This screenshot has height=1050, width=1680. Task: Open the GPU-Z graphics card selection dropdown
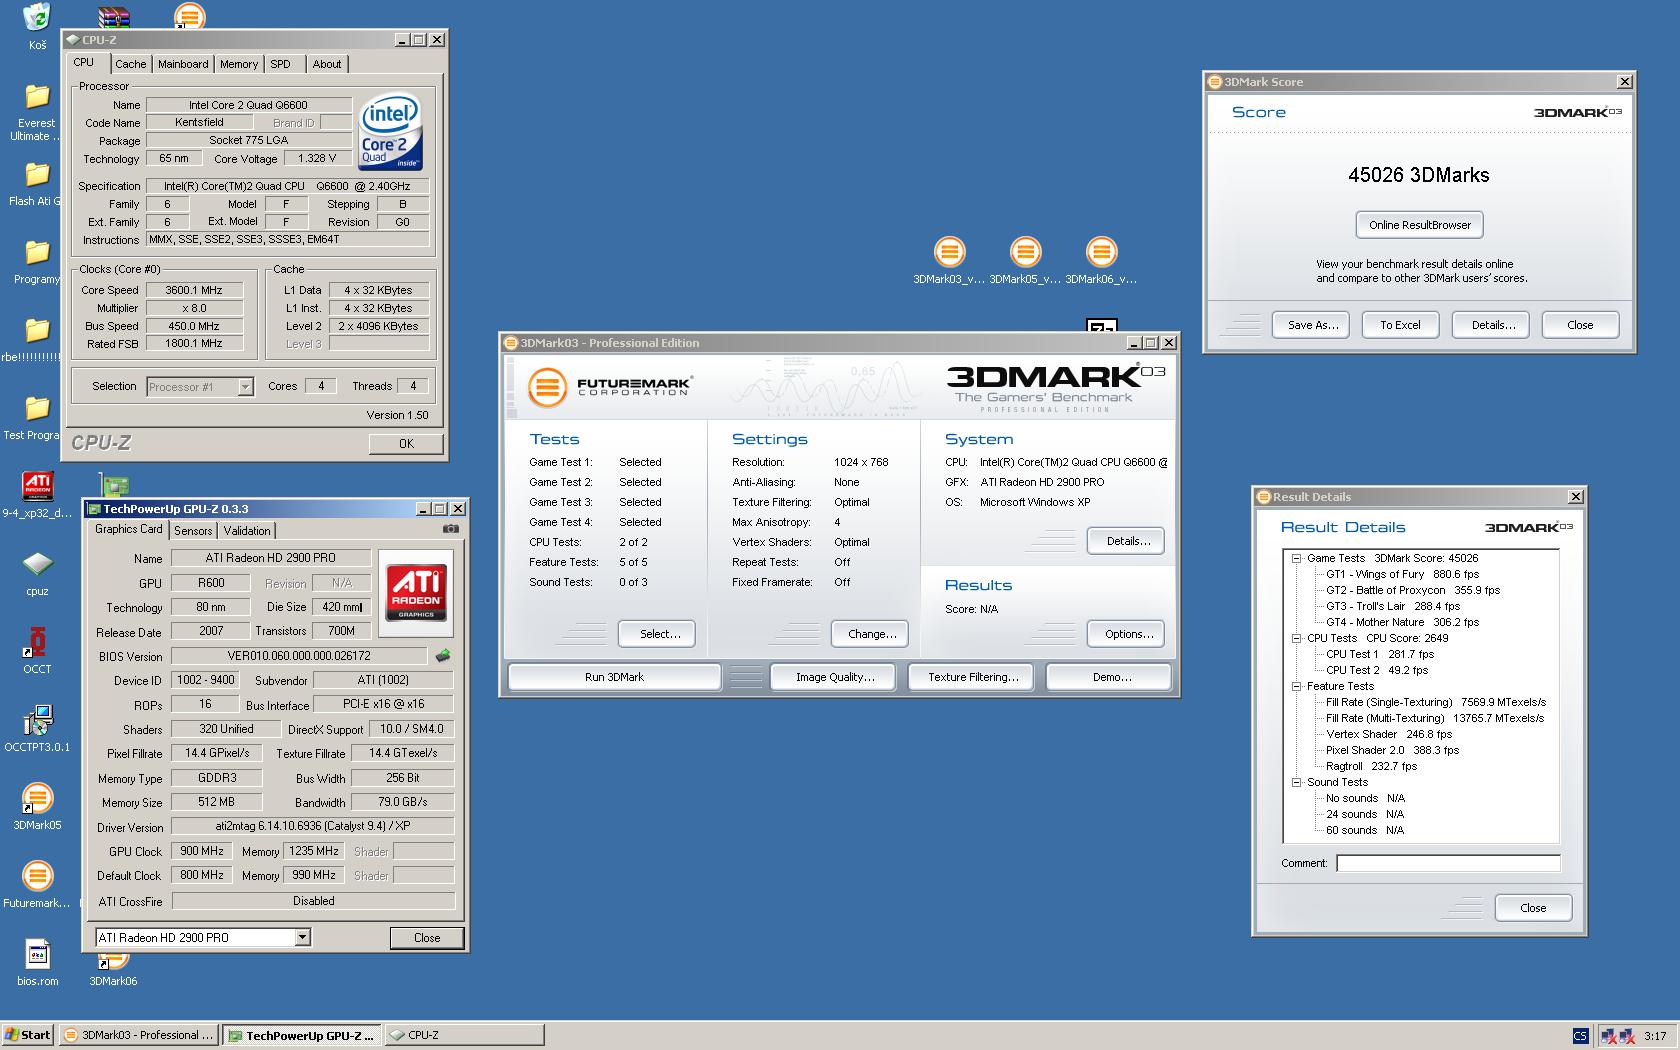302,937
